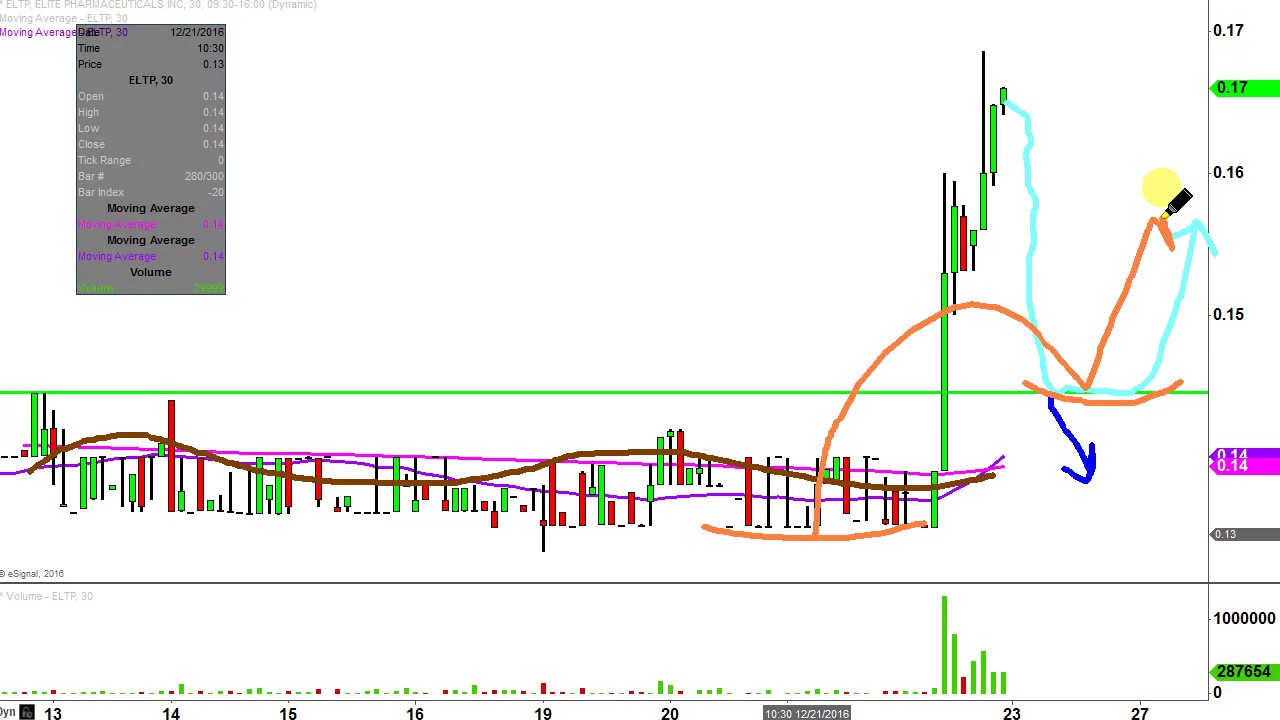
Task: Select the 'Bar #' row showing 280/300
Action: 151,176
